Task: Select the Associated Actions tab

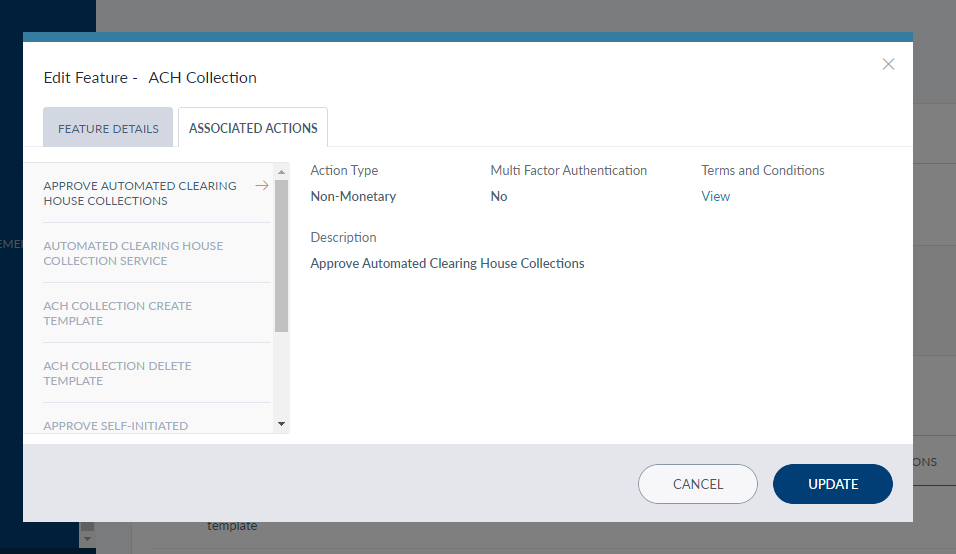Action: tap(253, 128)
